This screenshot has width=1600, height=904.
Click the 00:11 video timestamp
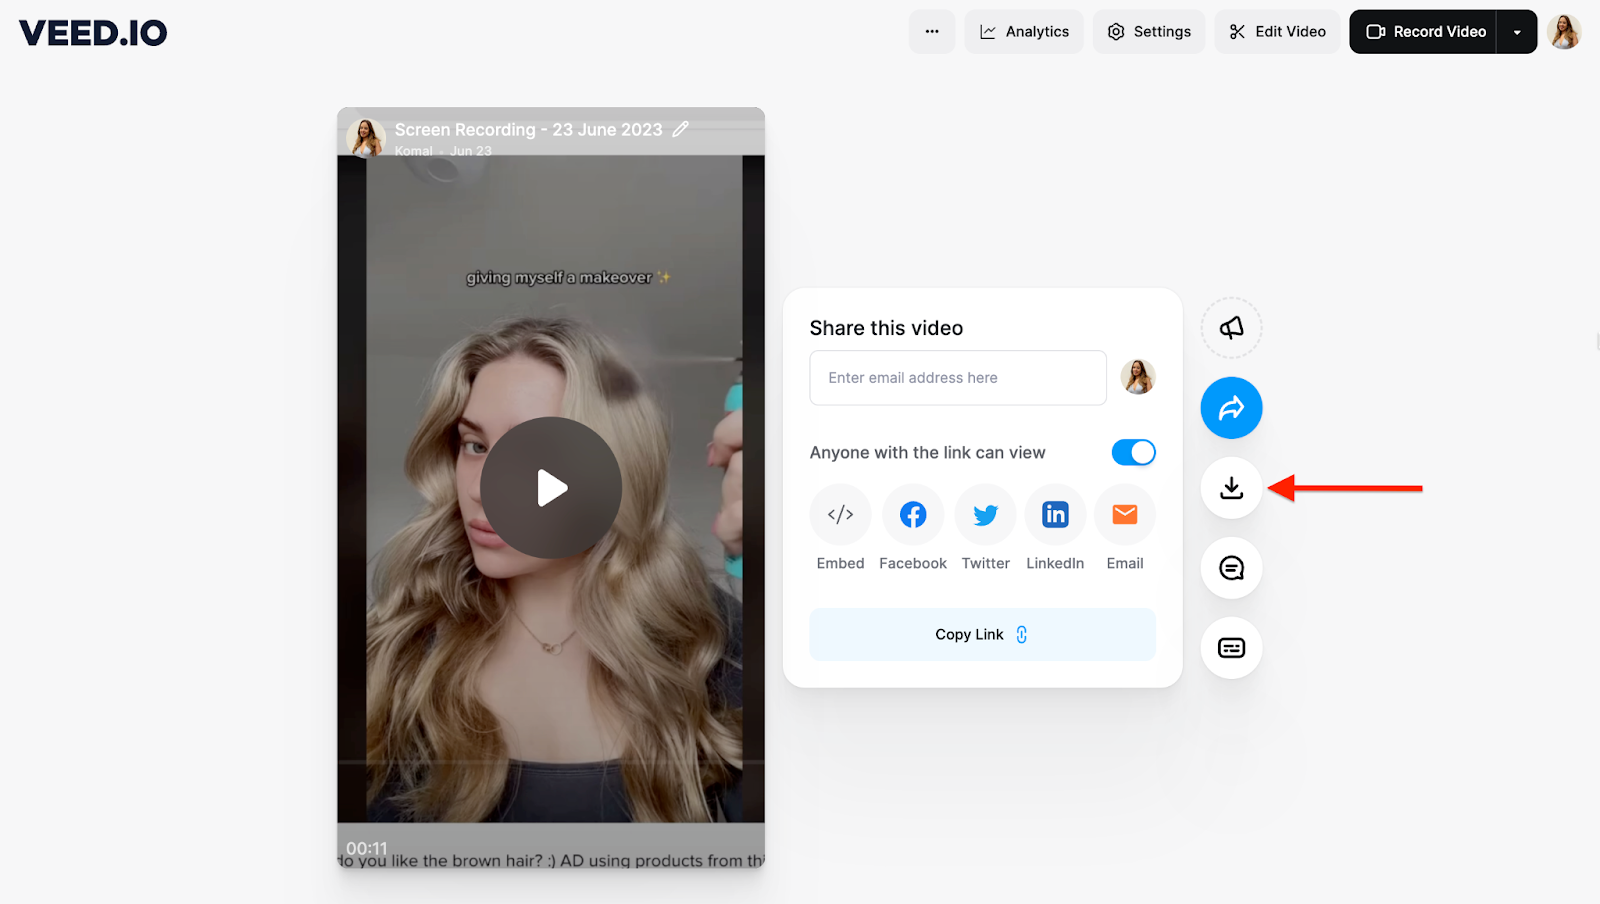[x=367, y=848]
